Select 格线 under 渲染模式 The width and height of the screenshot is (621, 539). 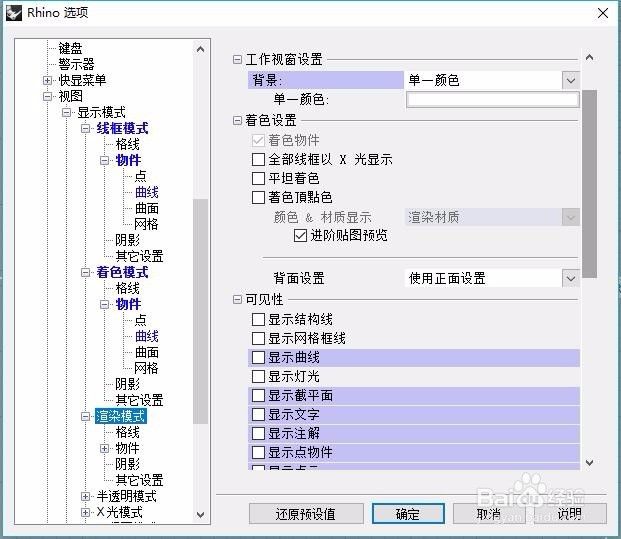(128, 432)
